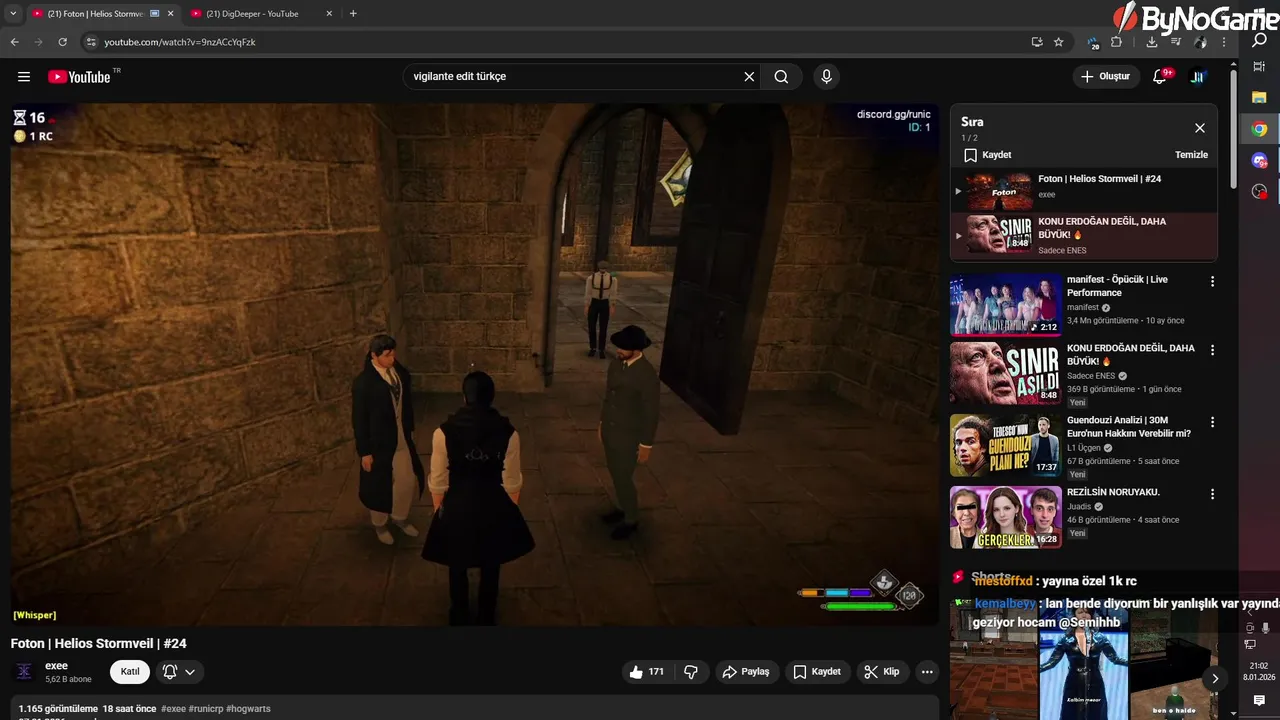Screen dimensions: 1280x720
Task: Start voice search with the microphone
Action: click(x=826, y=77)
